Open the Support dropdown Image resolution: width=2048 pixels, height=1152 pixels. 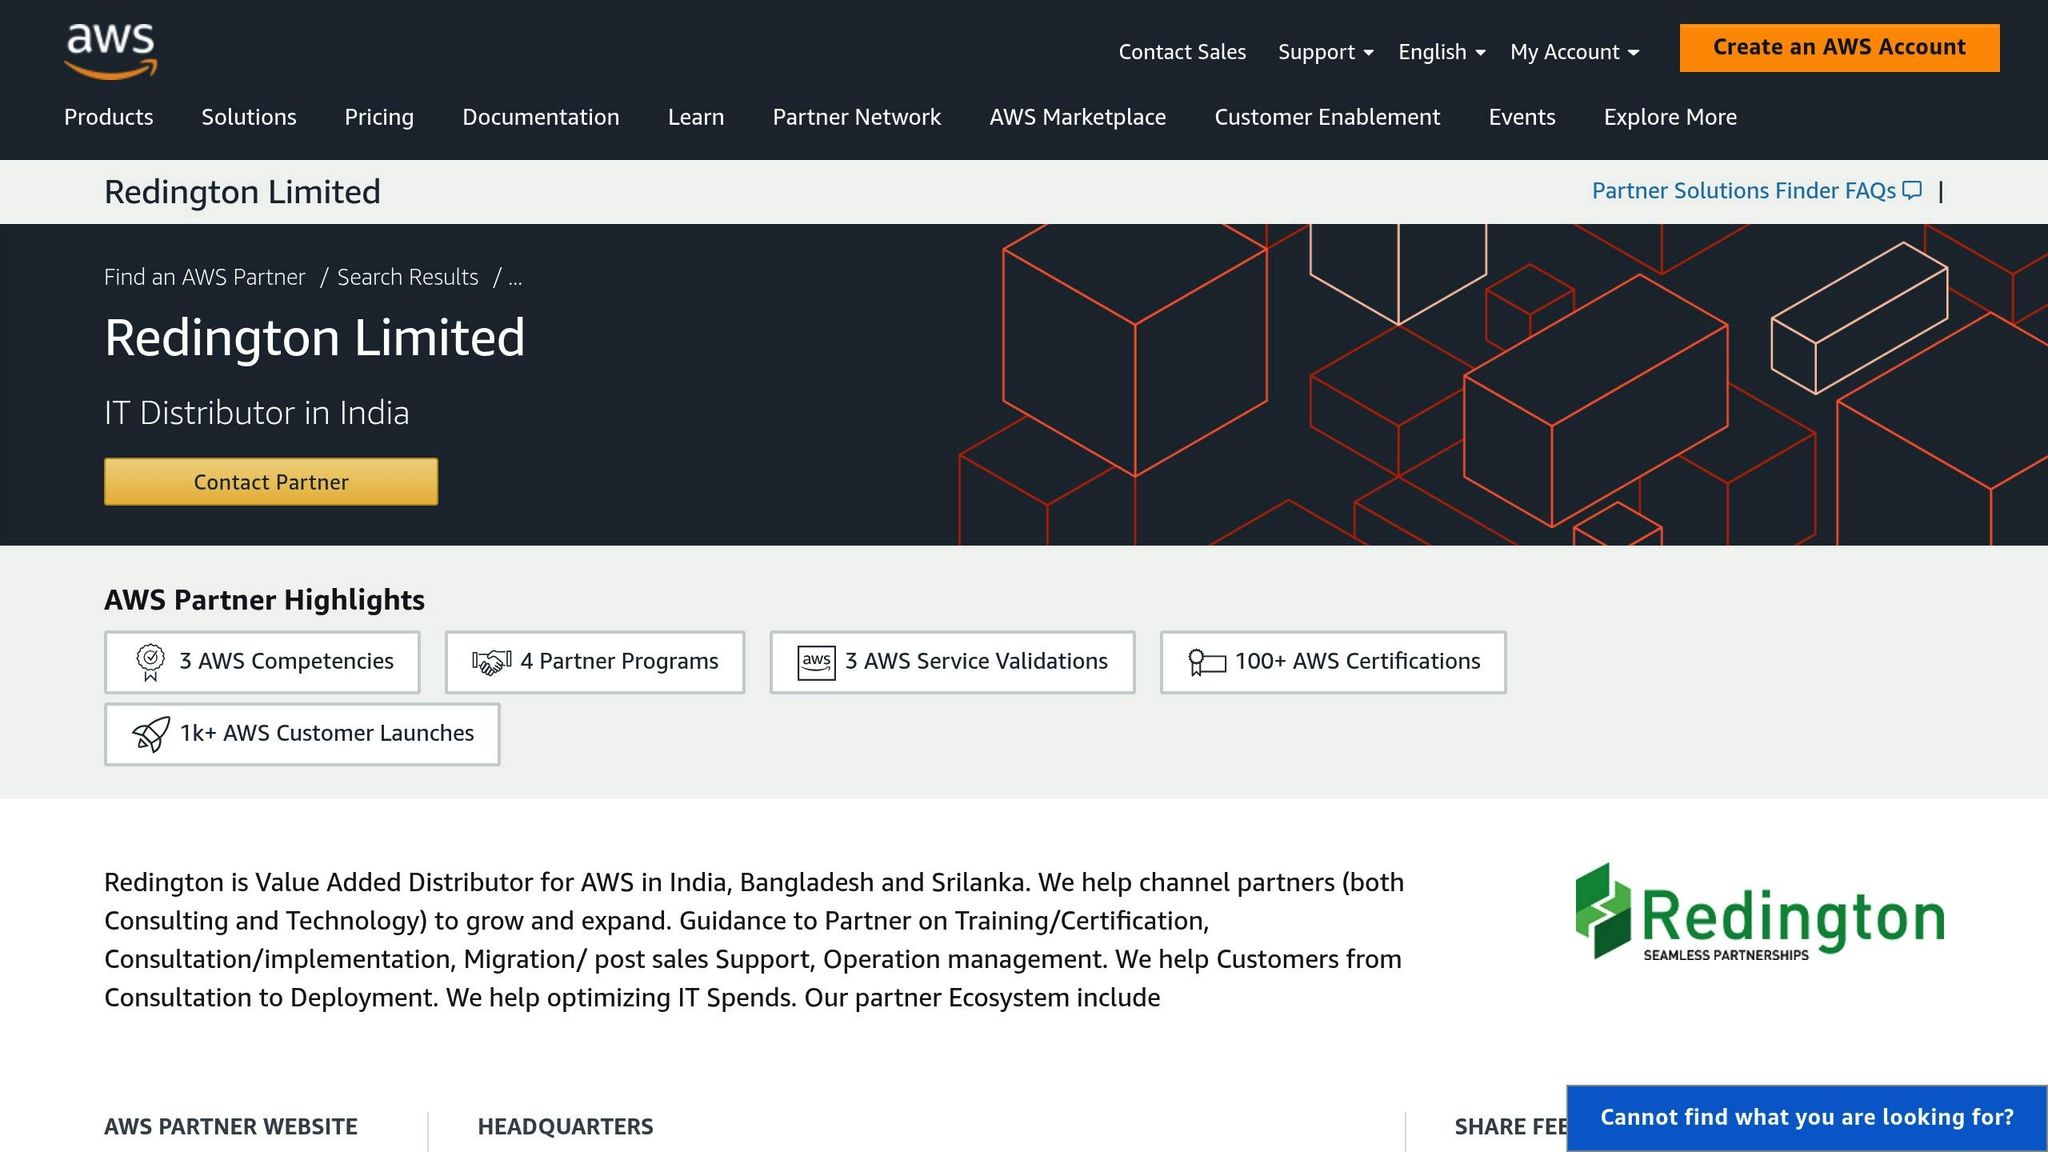pos(1326,52)
